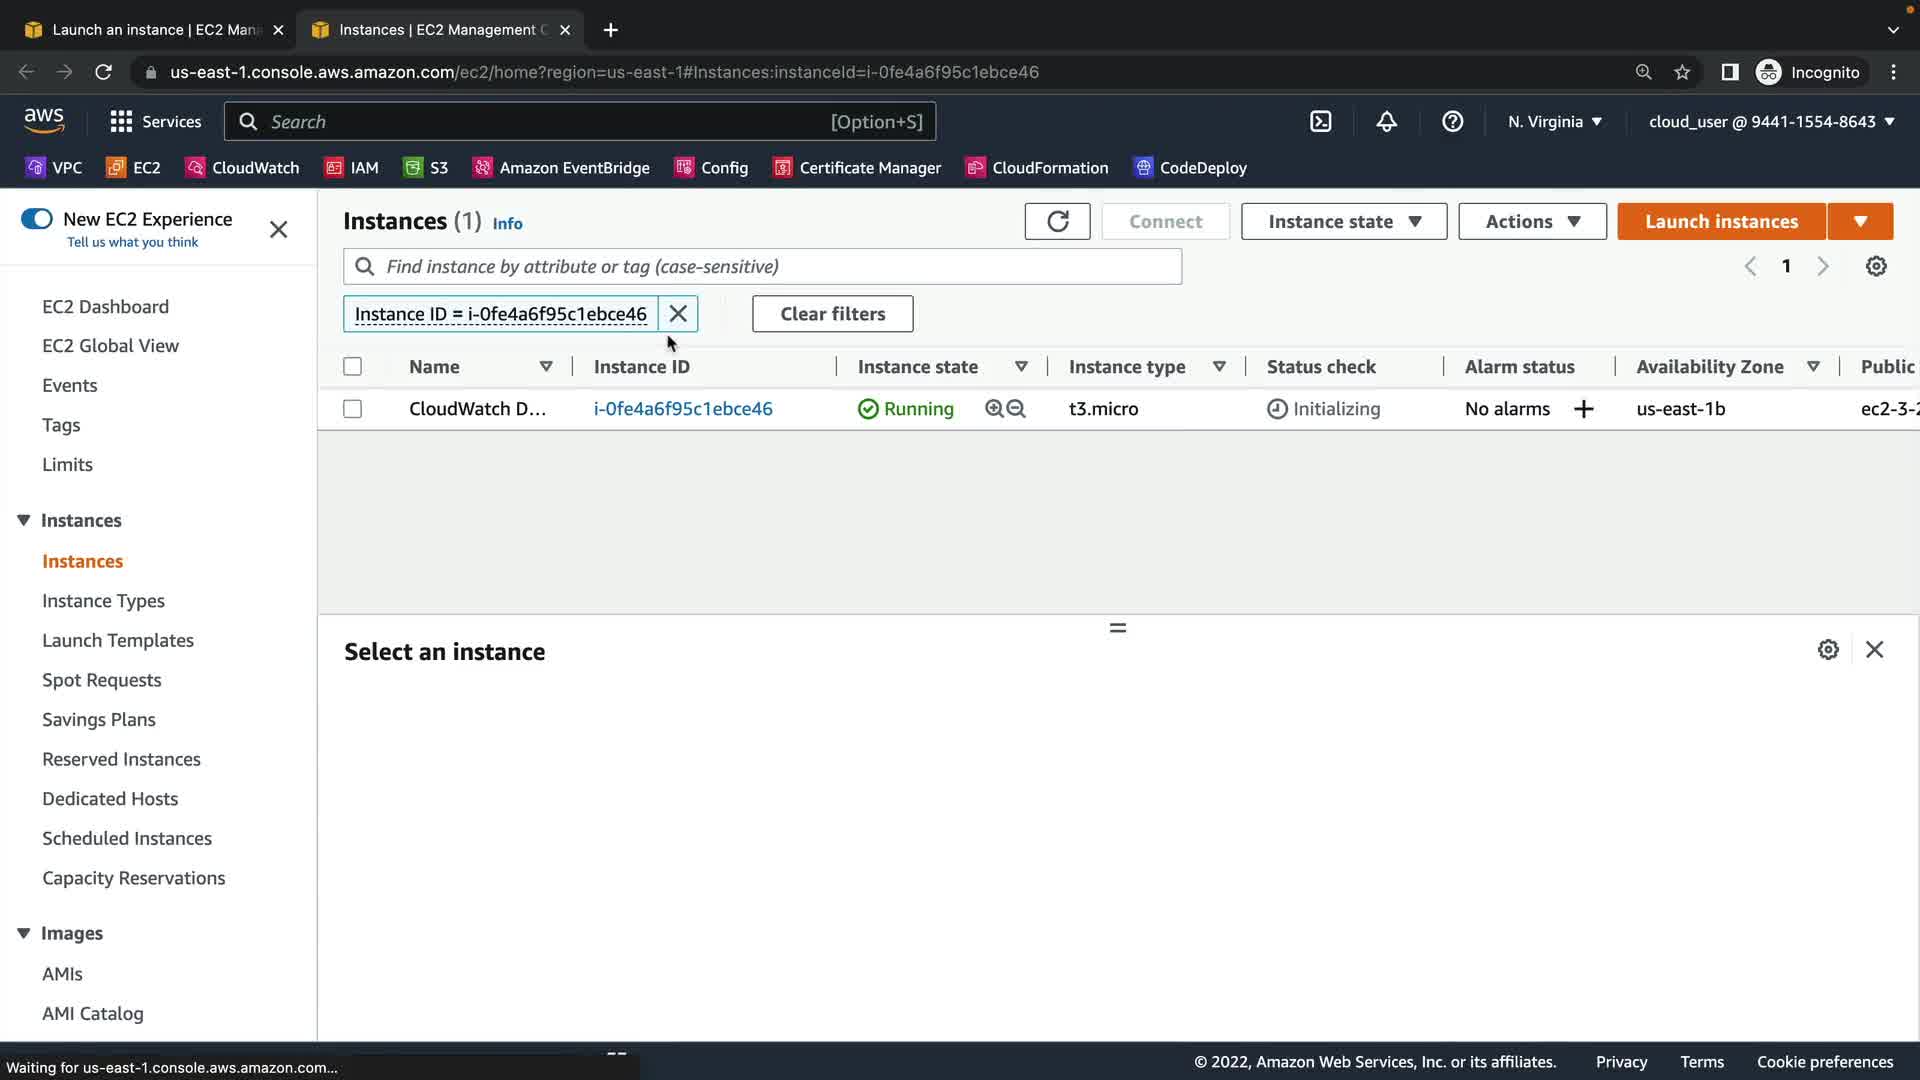The image size is (1920, 1080).
Task: Open AWS CloudShell icon in header
Action: click(x=1320, y=122)
